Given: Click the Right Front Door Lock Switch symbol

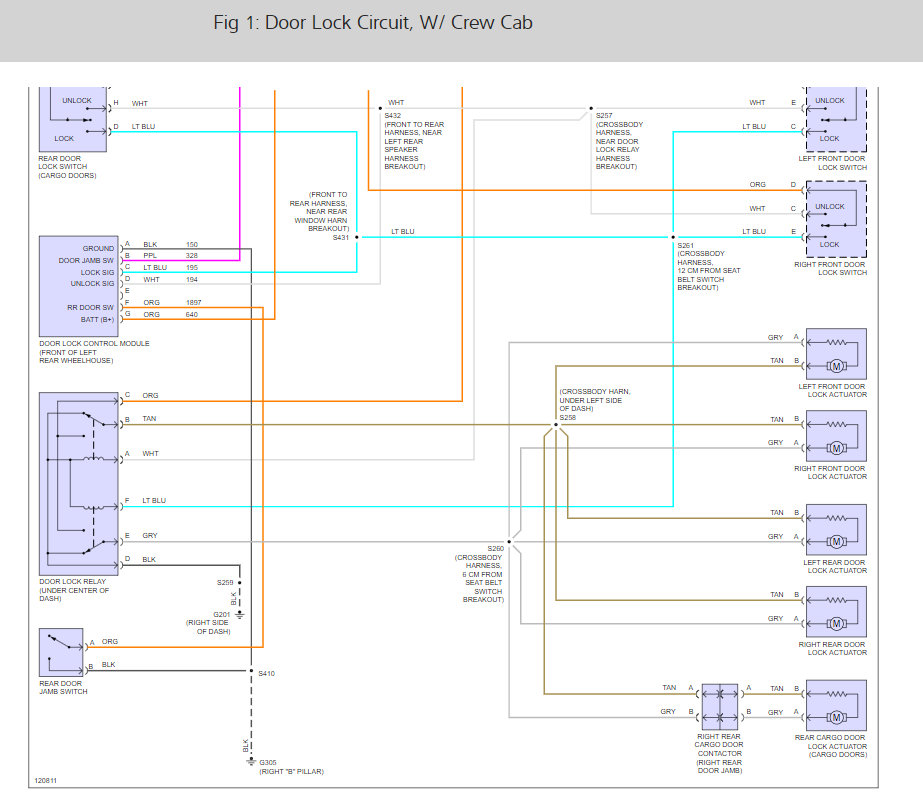Looking at the screenshot, I should coord(836,219).
